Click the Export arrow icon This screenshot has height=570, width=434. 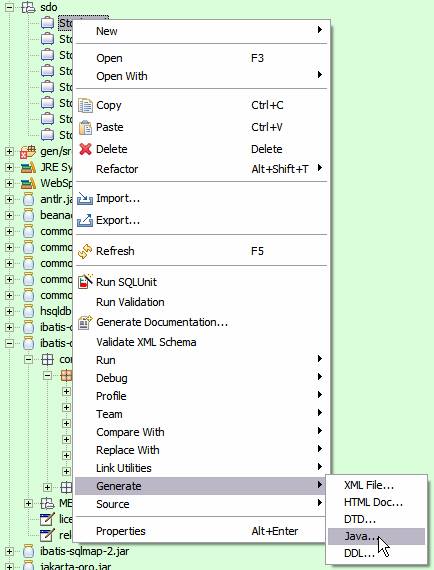coord(85,220)
